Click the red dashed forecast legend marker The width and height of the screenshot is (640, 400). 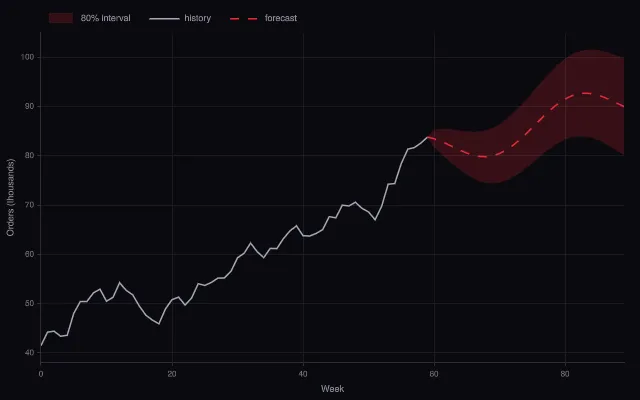[x=244, y=18]
